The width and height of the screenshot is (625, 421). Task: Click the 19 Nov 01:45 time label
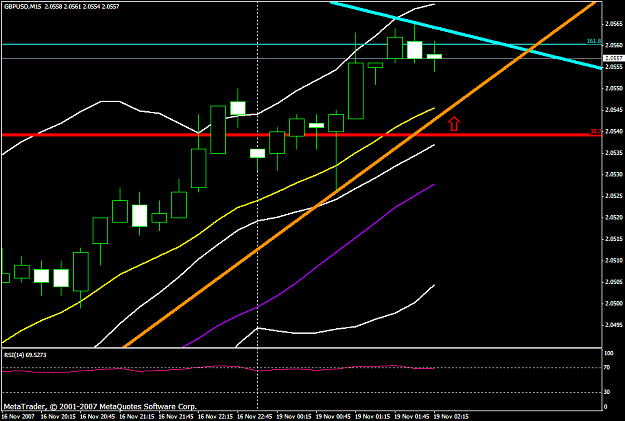point(412,417)
